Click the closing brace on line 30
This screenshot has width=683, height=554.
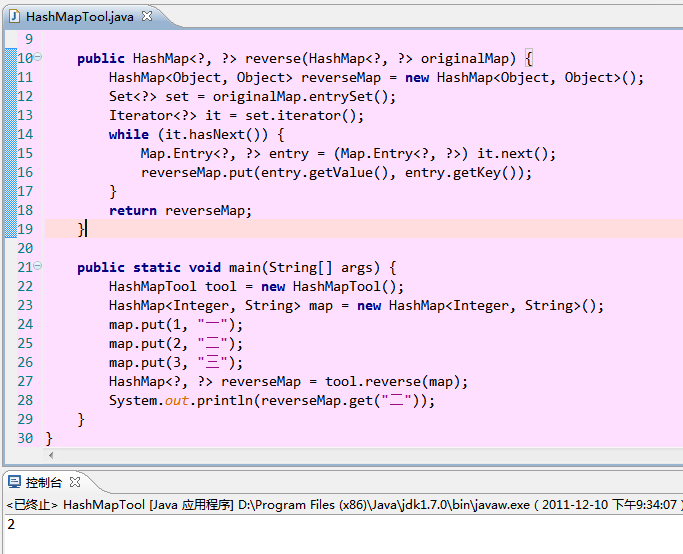coord(49,439)
